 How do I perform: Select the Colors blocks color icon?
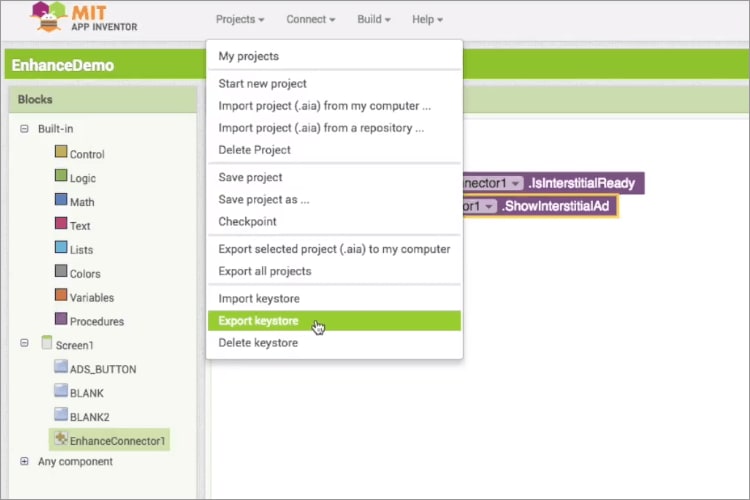pos(61,271)
